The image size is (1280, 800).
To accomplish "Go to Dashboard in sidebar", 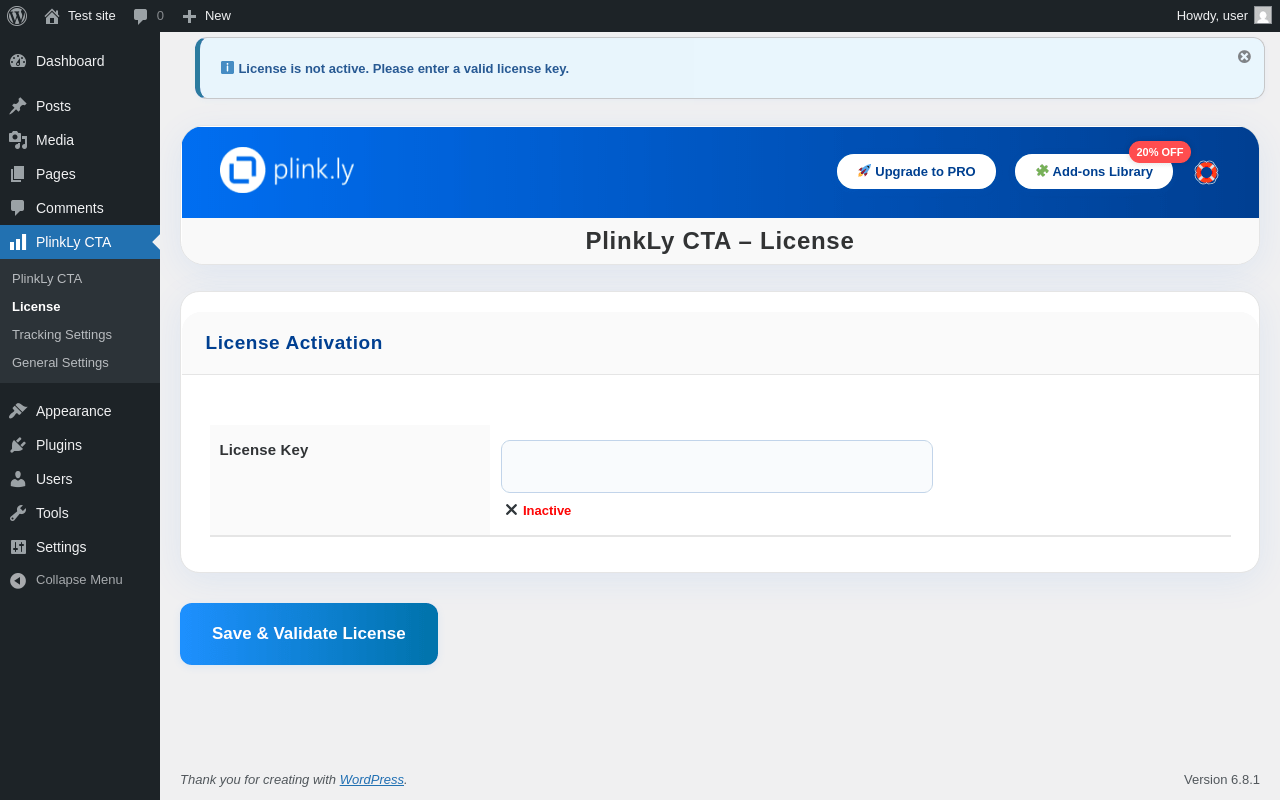I will point(80,61).
